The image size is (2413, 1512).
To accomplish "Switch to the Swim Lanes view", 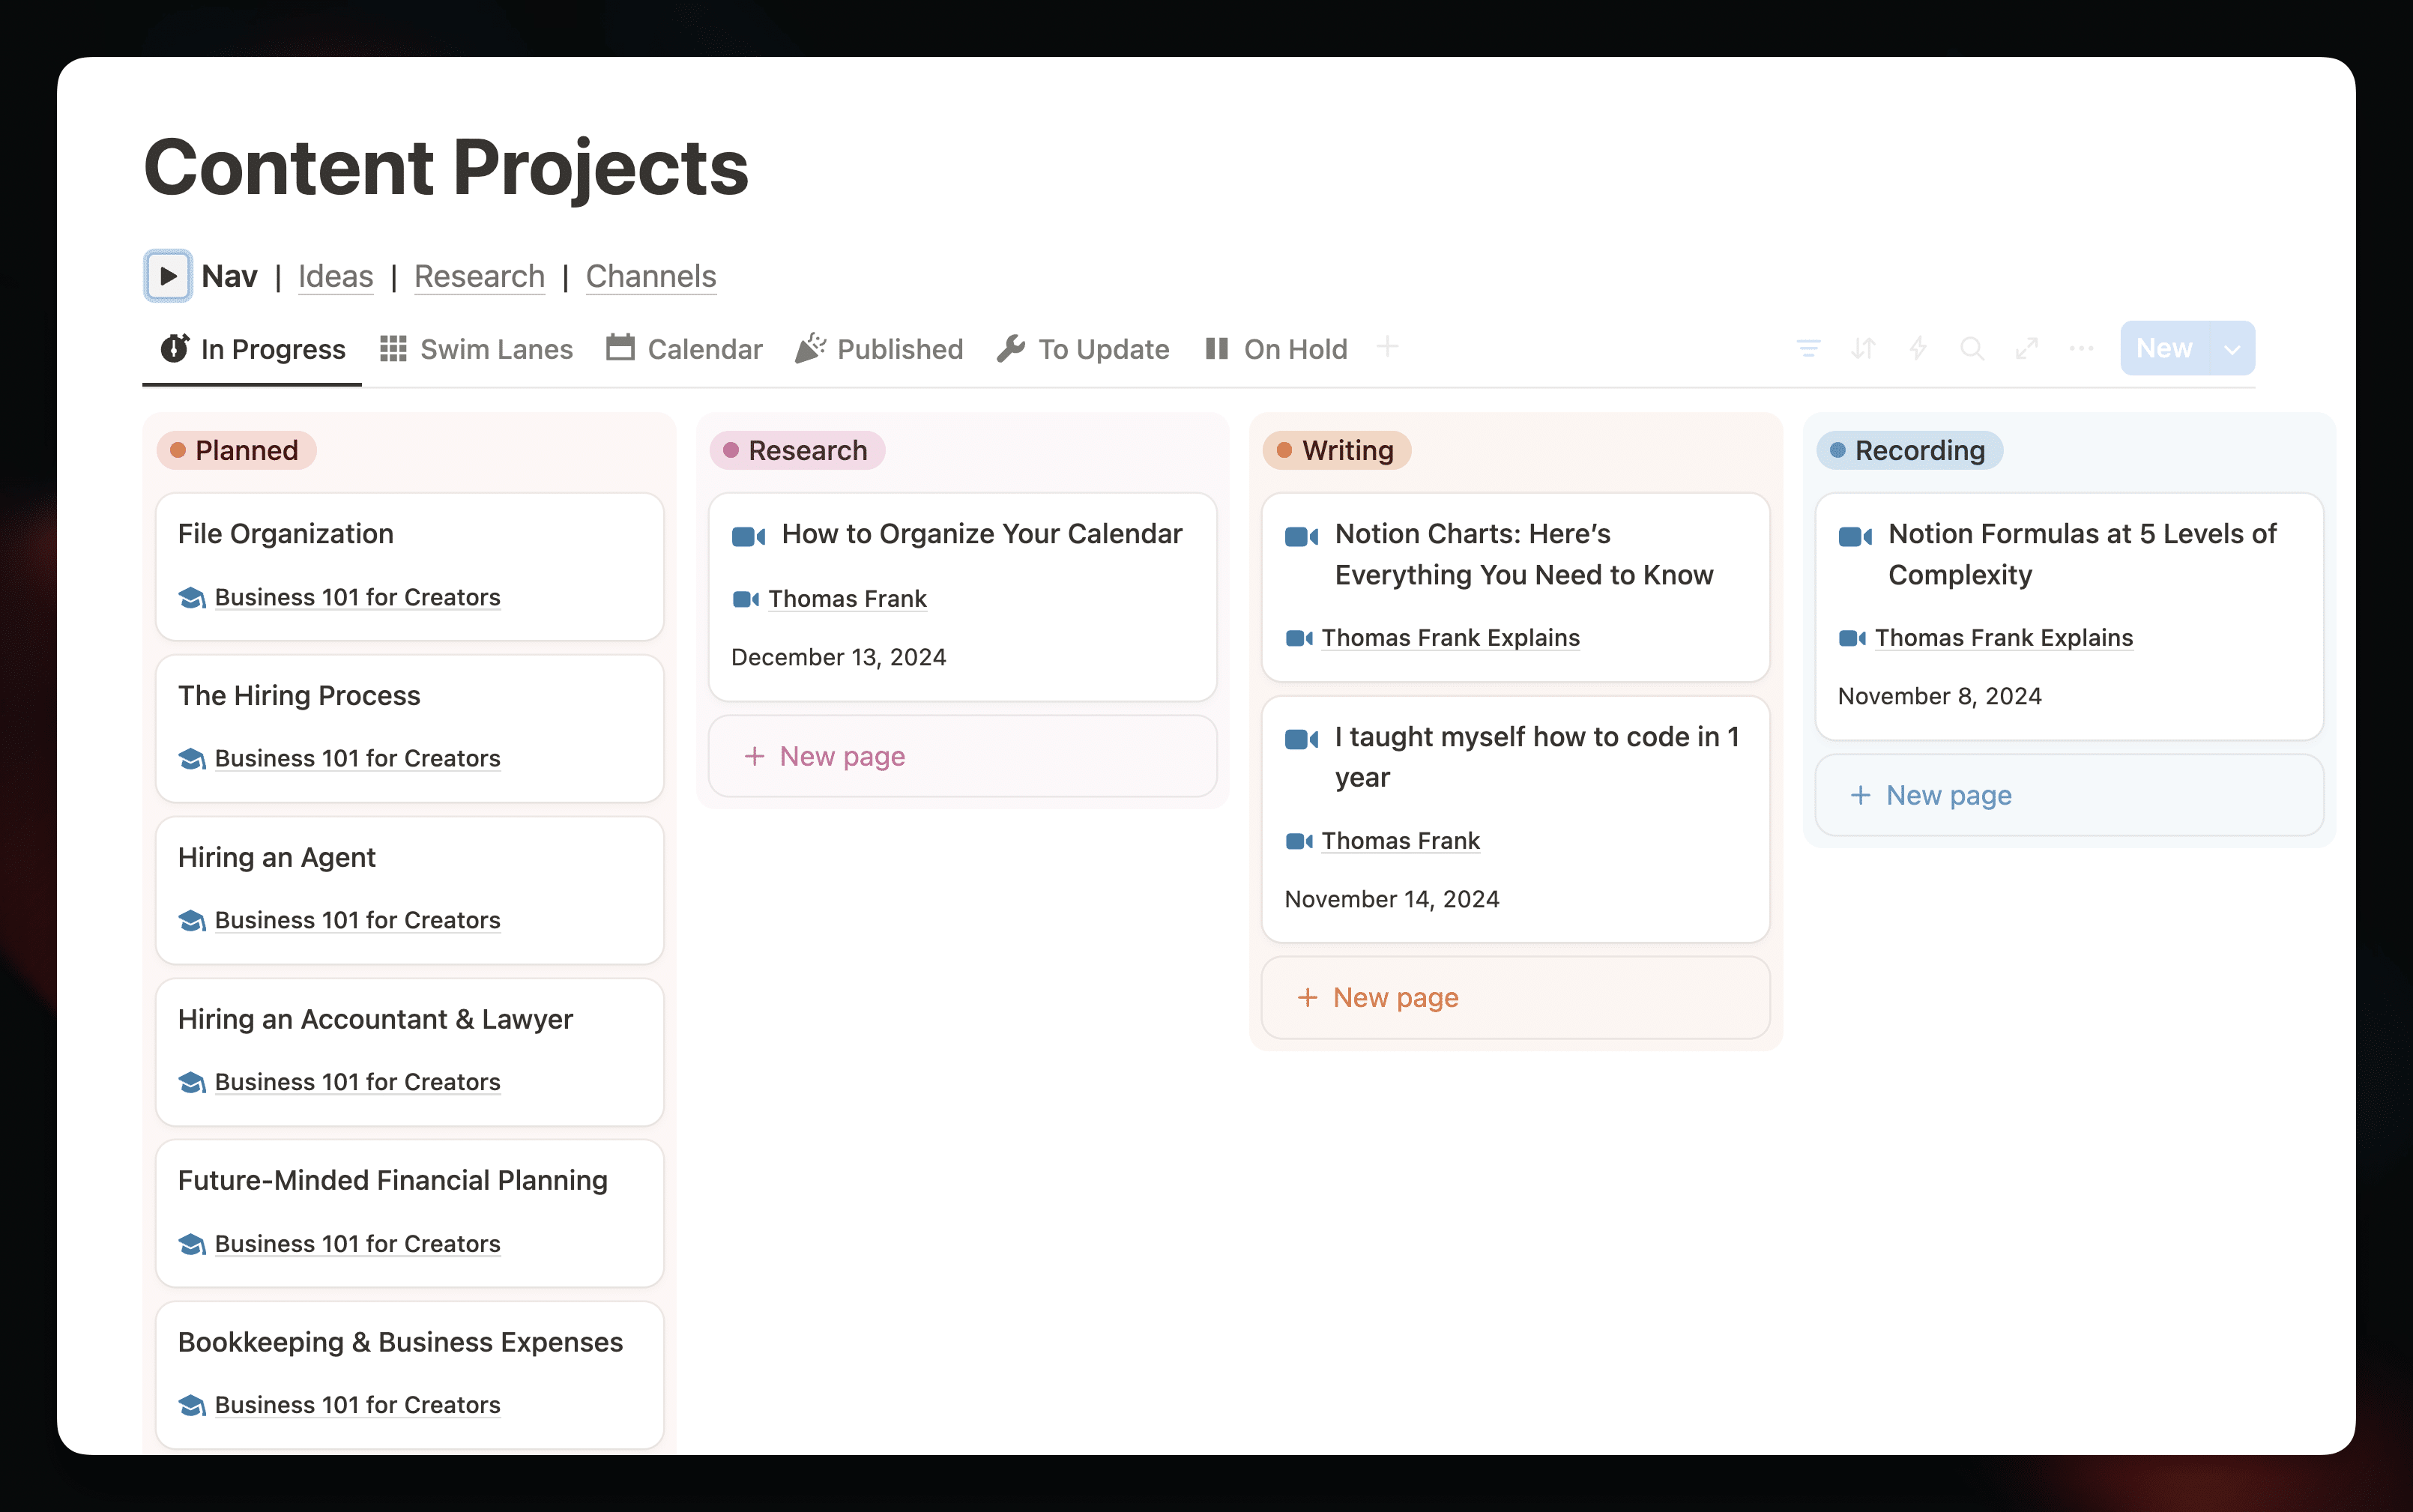I will [477, 349].
